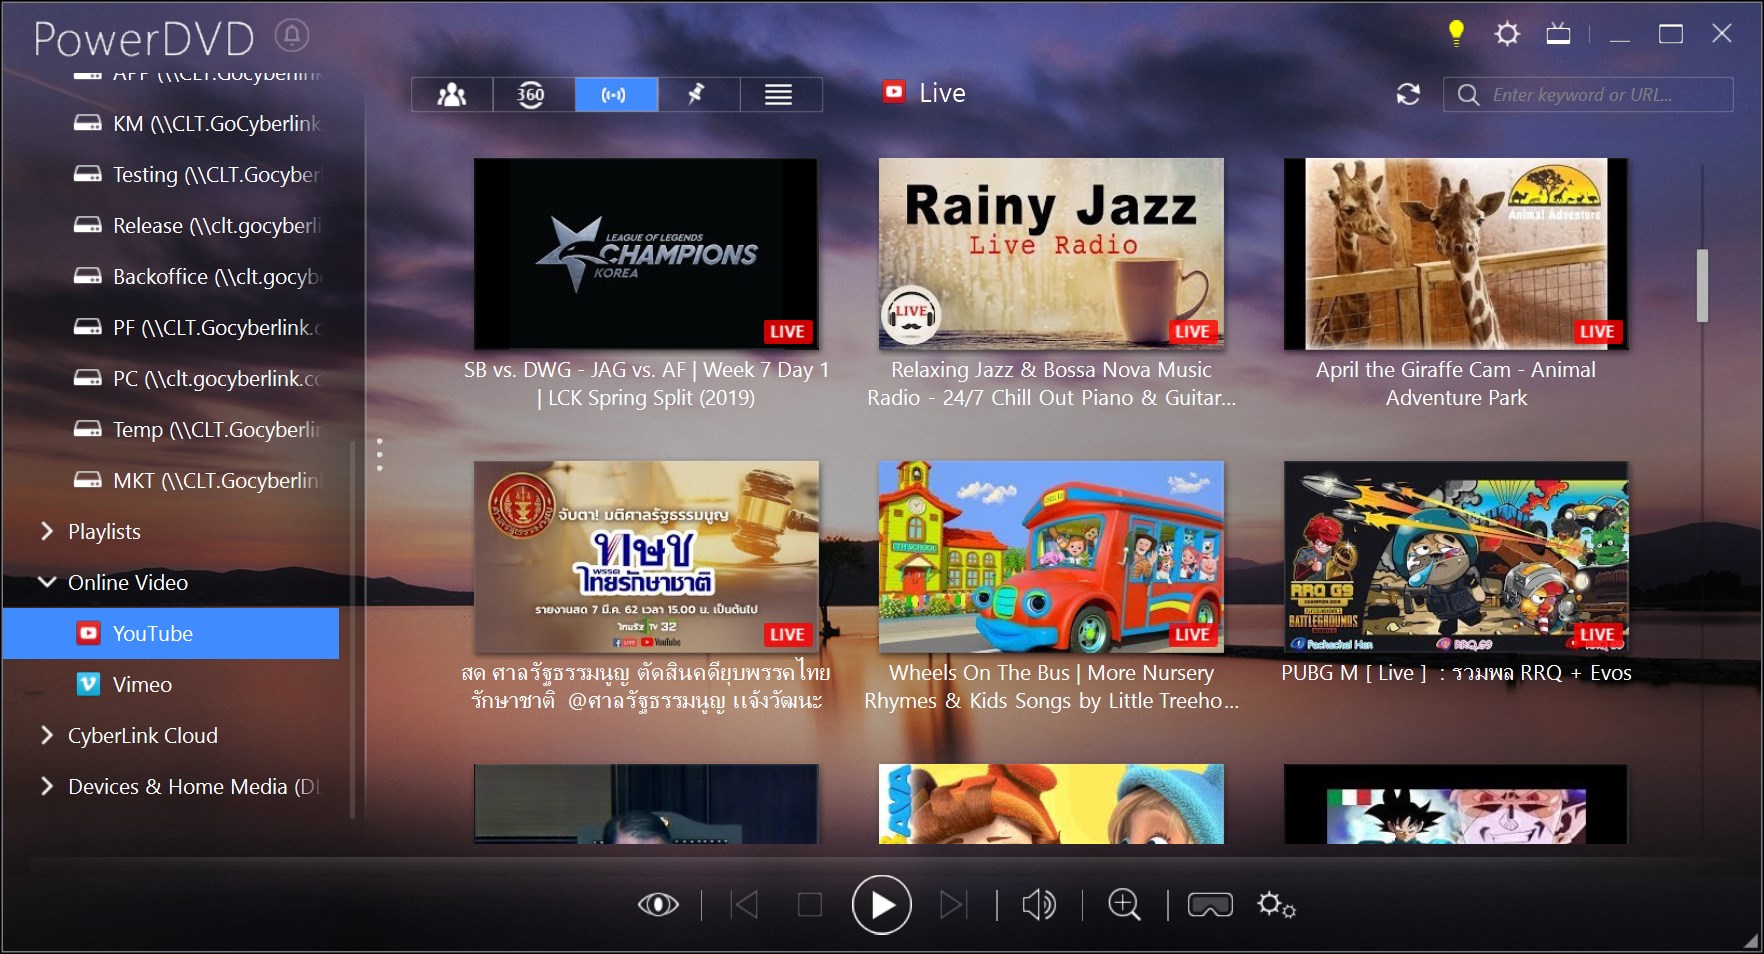Open PowerDVD settings gear in title bar
Image resolution: width=1764 pixels, height=954 pixels.
[1506, 33]
